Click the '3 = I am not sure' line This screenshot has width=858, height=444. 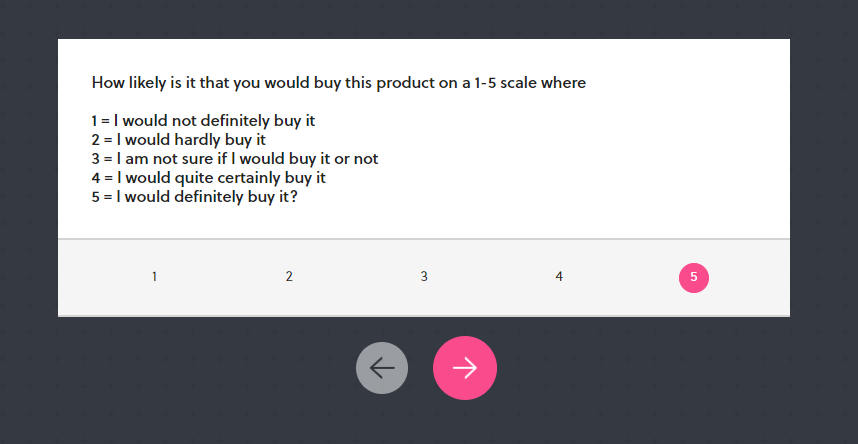tap(235, 159)
